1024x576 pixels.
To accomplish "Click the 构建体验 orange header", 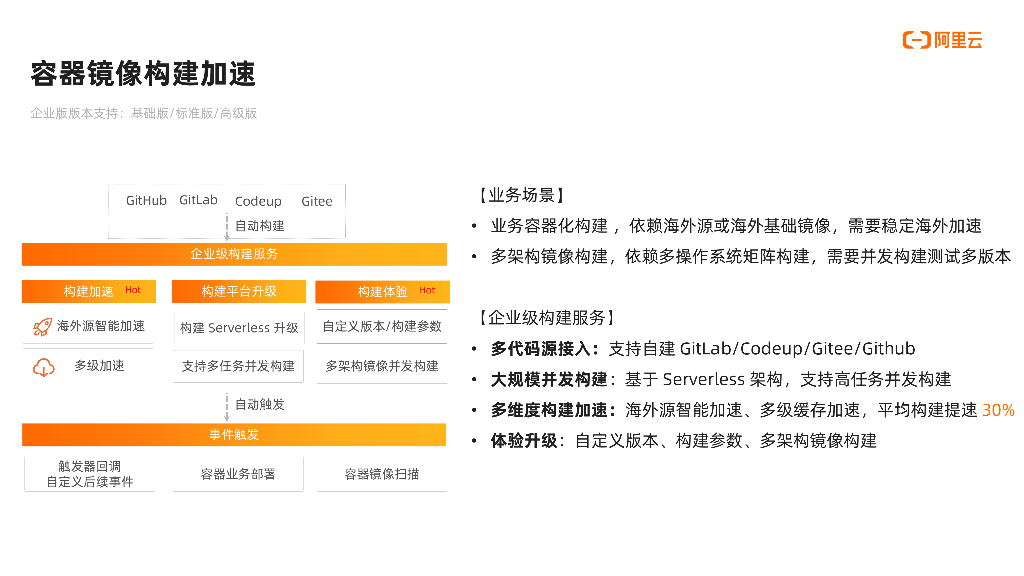I will (382, 291).
